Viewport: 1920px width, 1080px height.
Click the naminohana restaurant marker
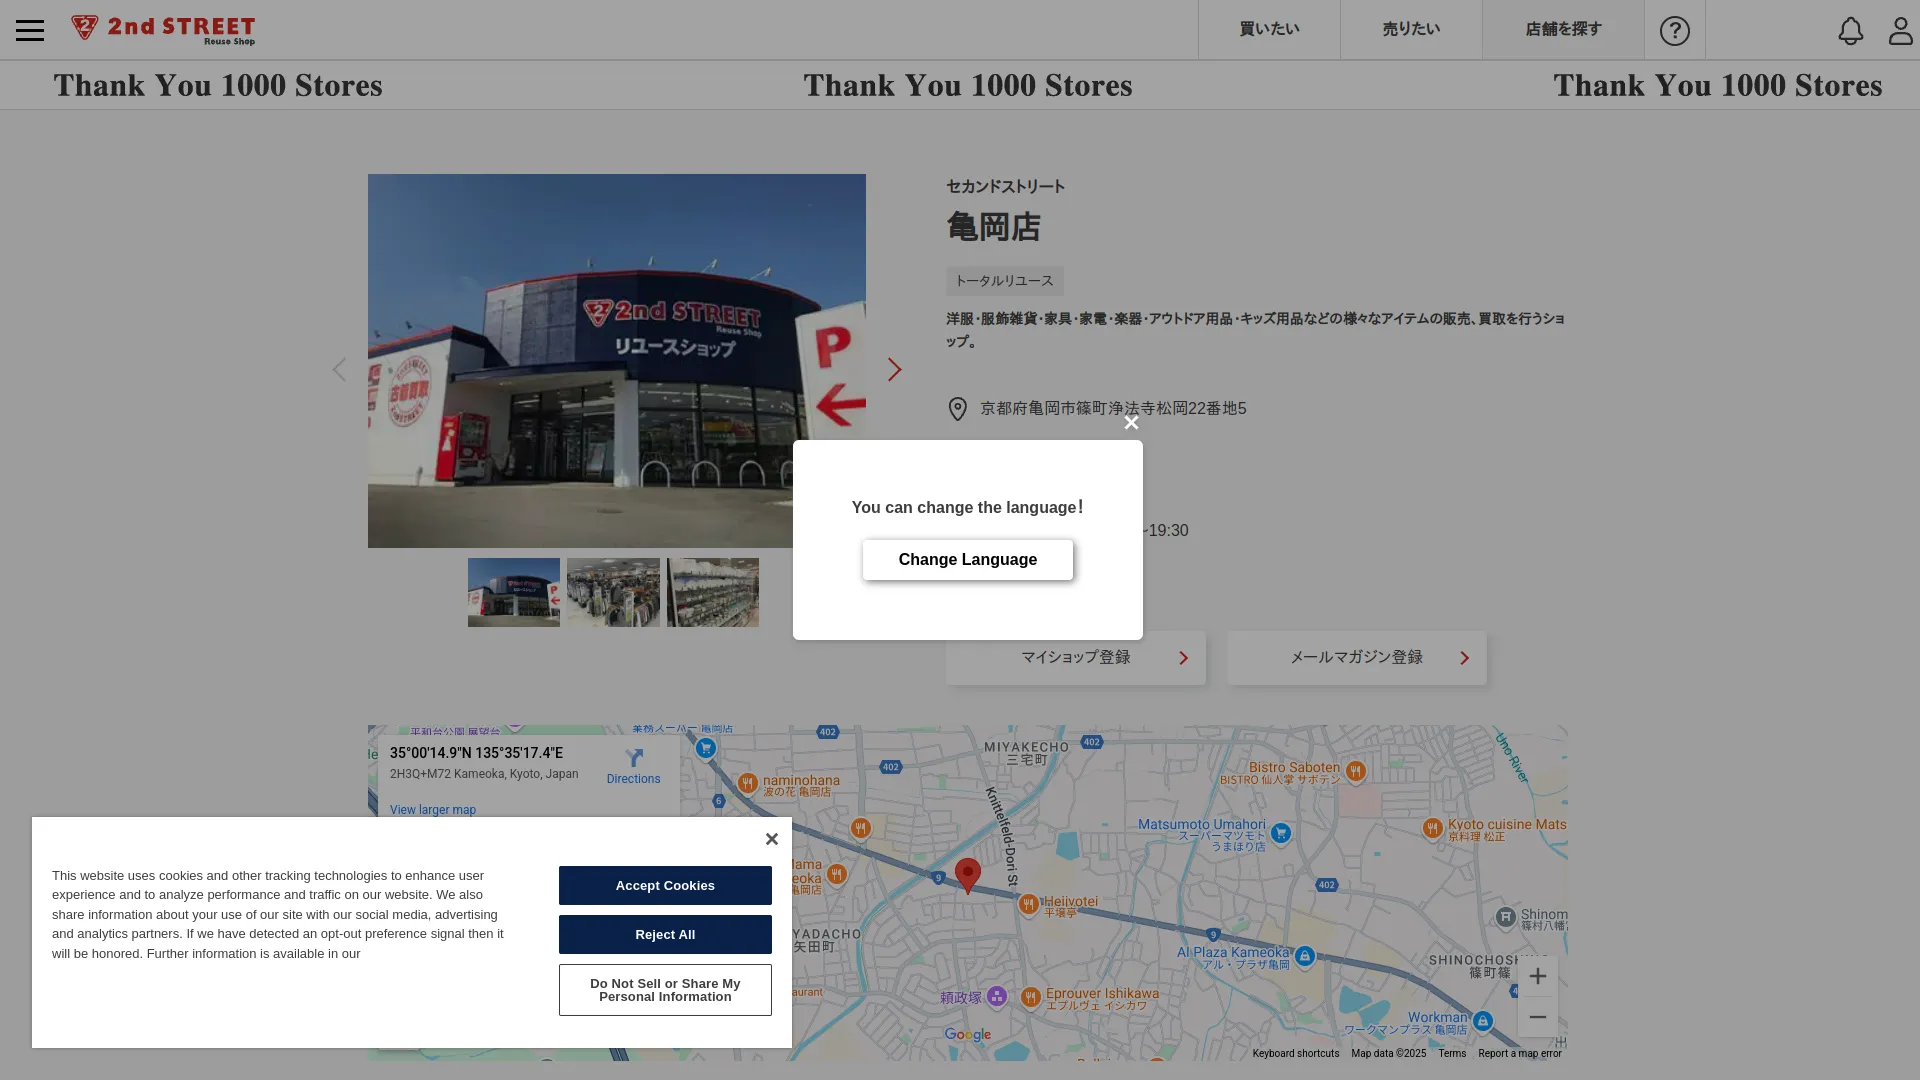point(747,783)
